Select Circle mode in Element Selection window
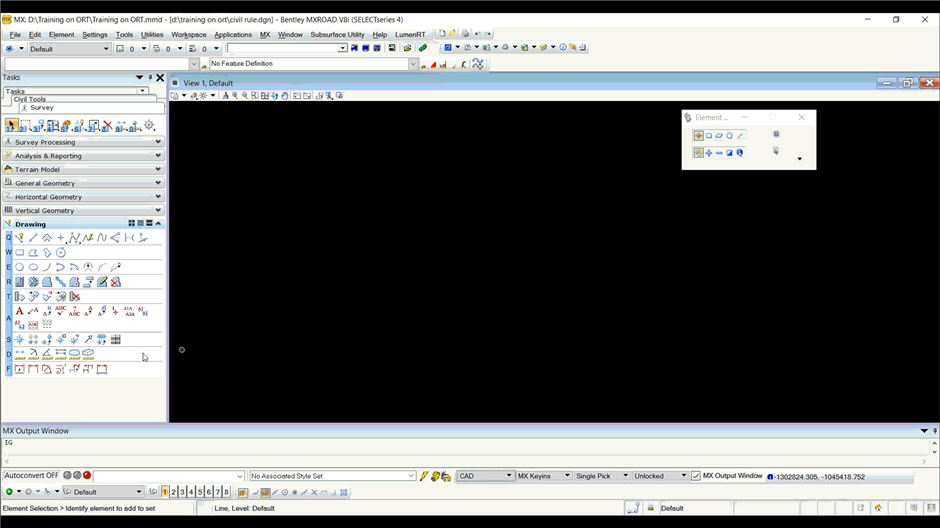 click(x=730, y=136)
